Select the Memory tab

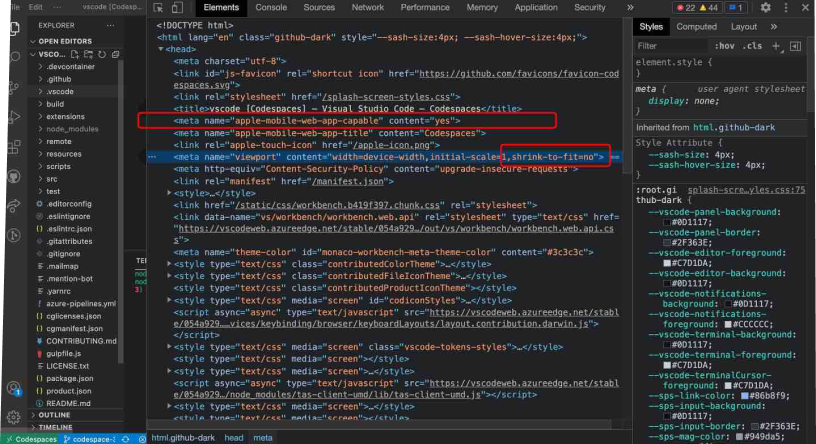pos(482,7)
